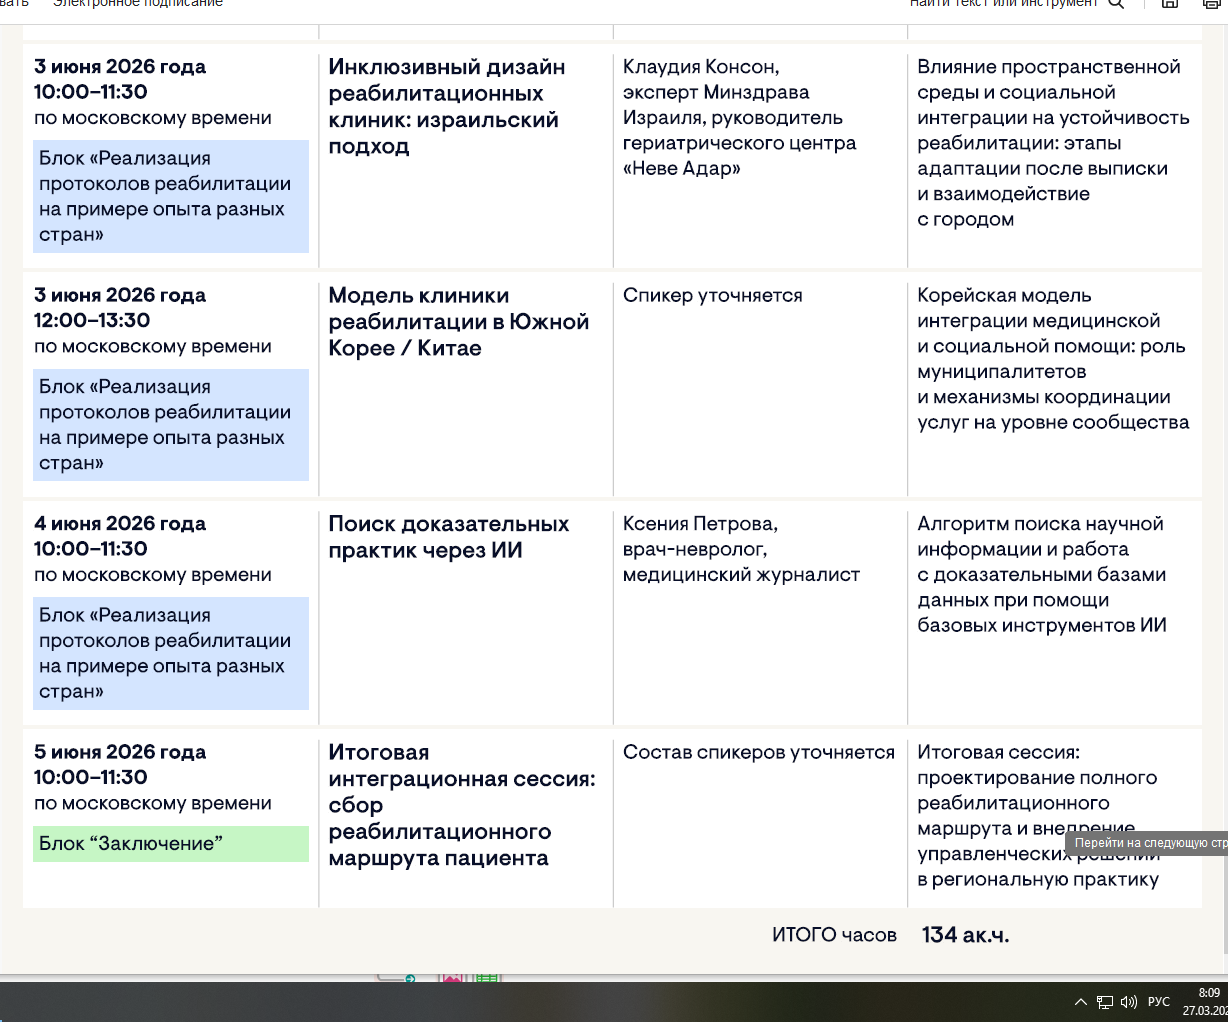This screenshot has width=1228, height=1022.
Task: Click the Найти текст или инструмент search field
Action: tap(1003, 4)
